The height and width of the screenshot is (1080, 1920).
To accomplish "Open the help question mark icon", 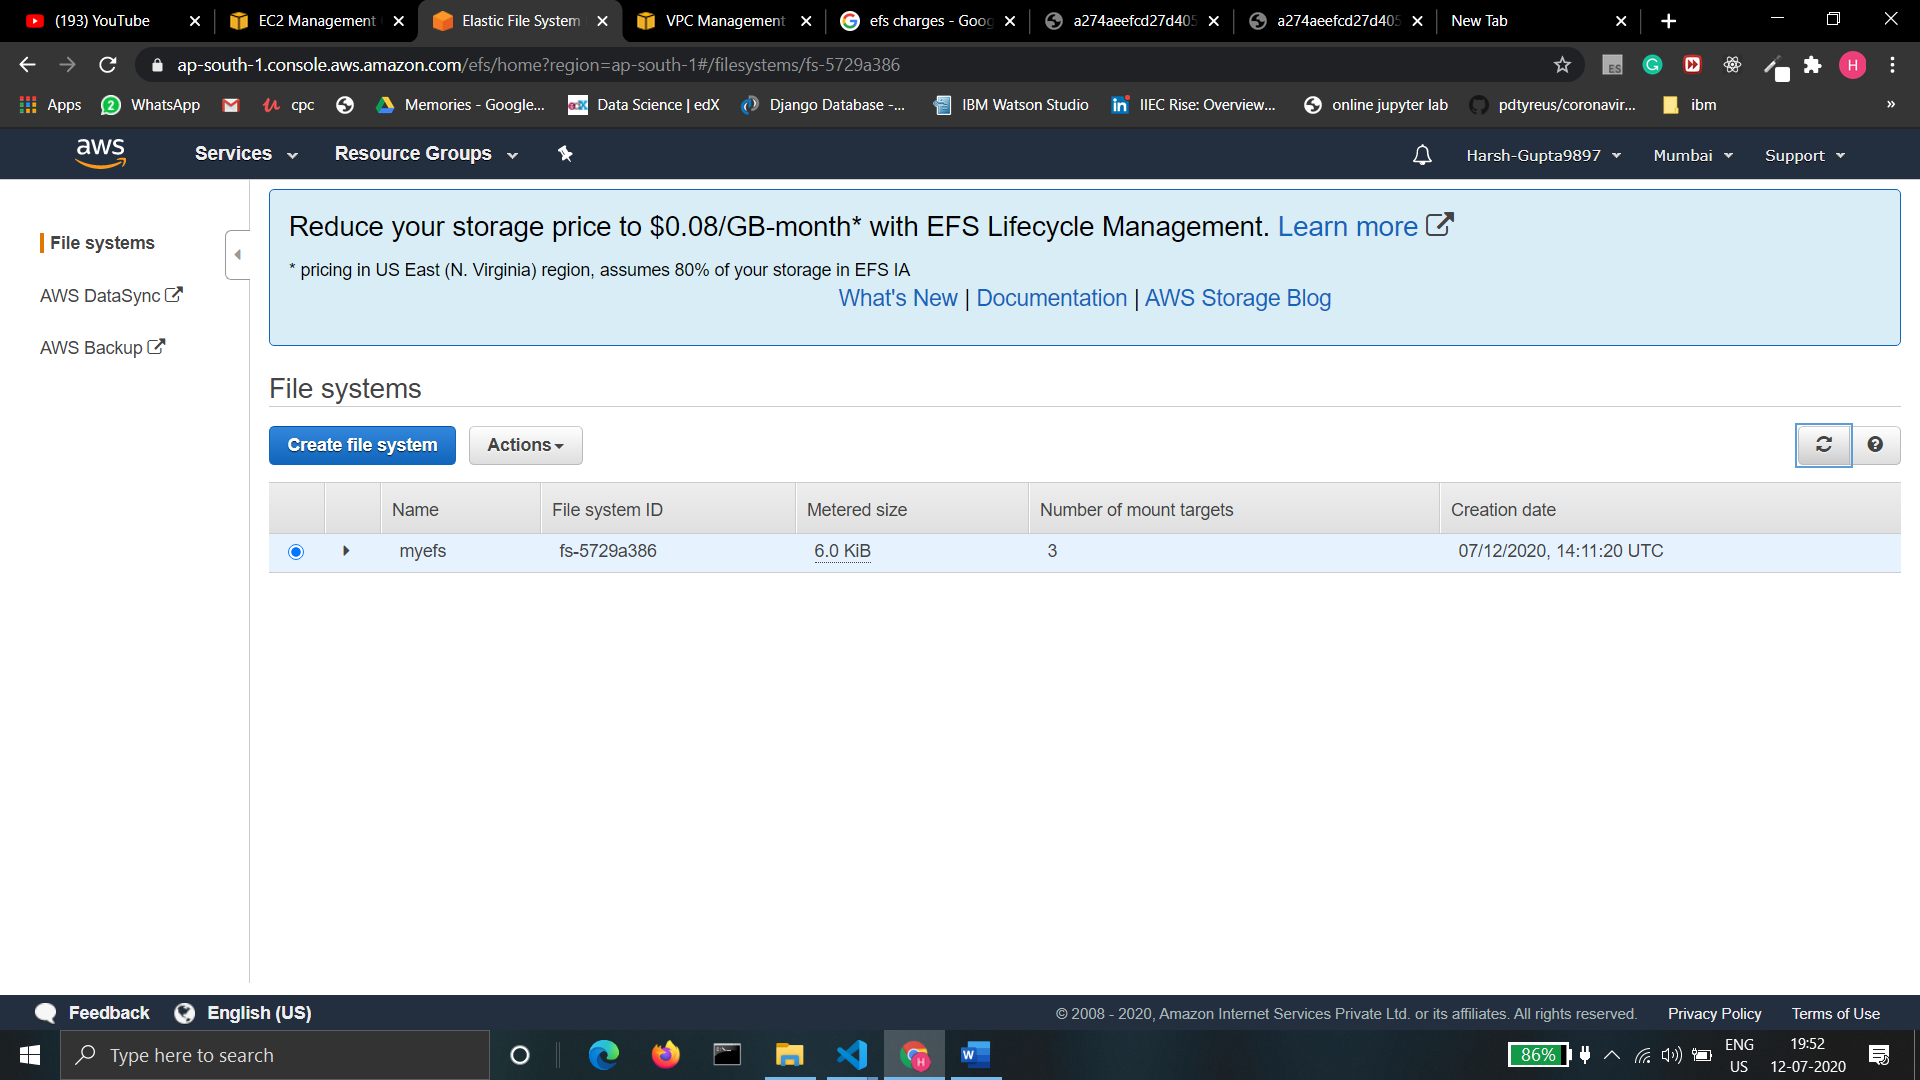I will pyautogui.click(x=1875, y=445).
